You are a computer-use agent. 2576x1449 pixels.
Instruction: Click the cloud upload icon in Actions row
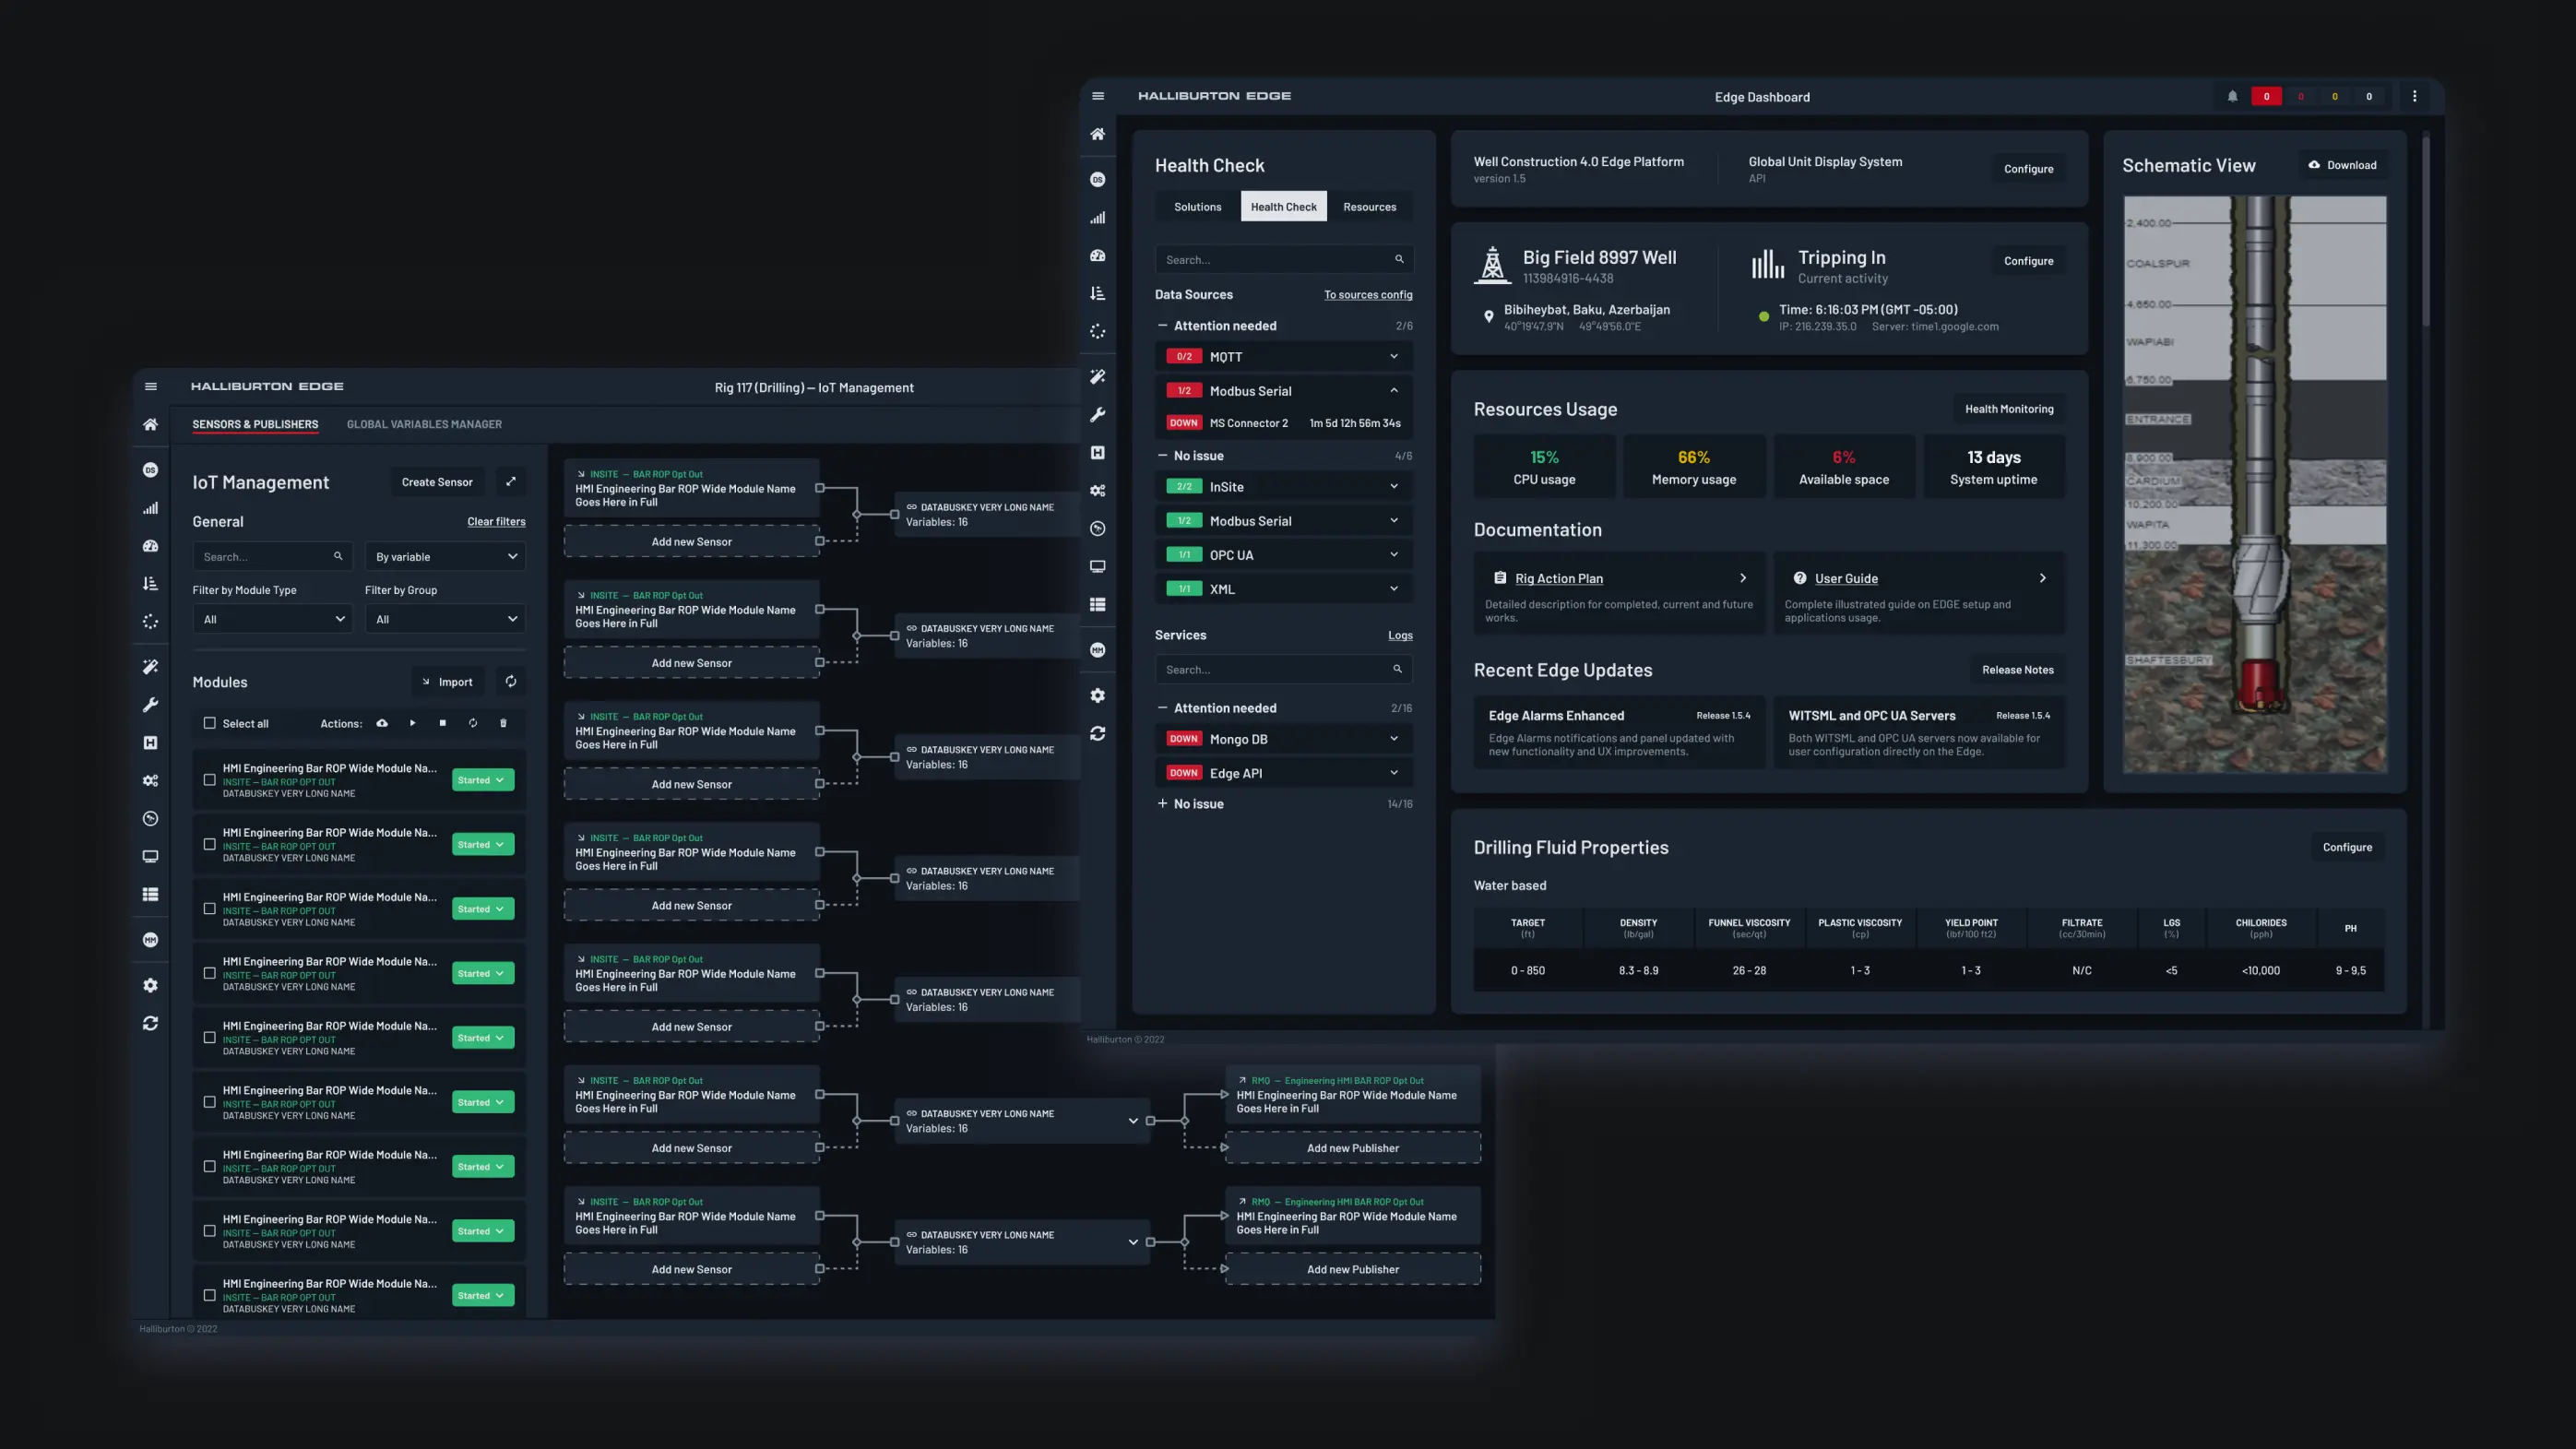(x=382, y=723)
